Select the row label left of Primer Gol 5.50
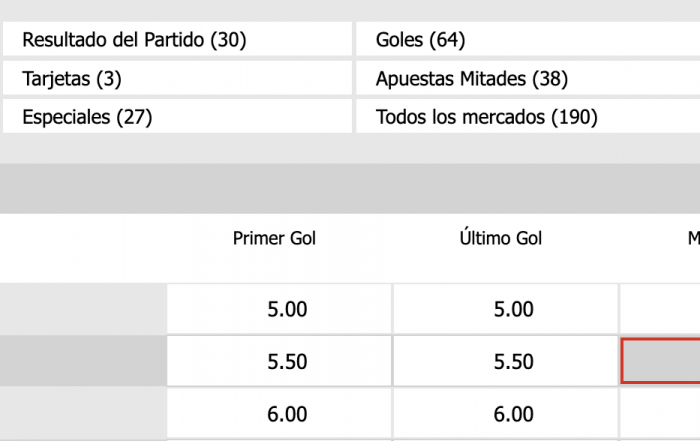Screen dimensions: 700x441 82,361
